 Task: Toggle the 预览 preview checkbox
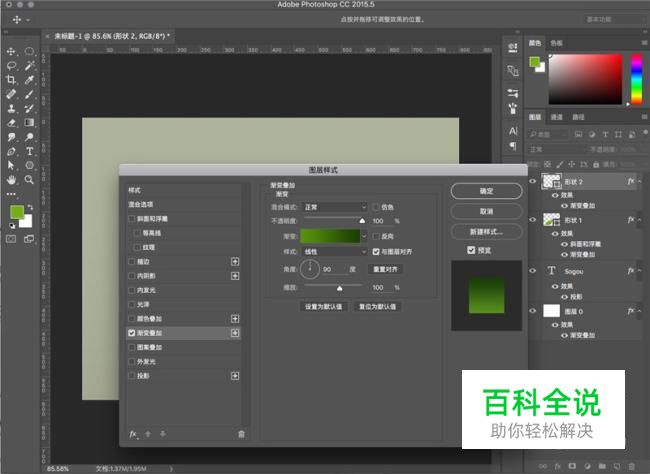click(471, 250)
